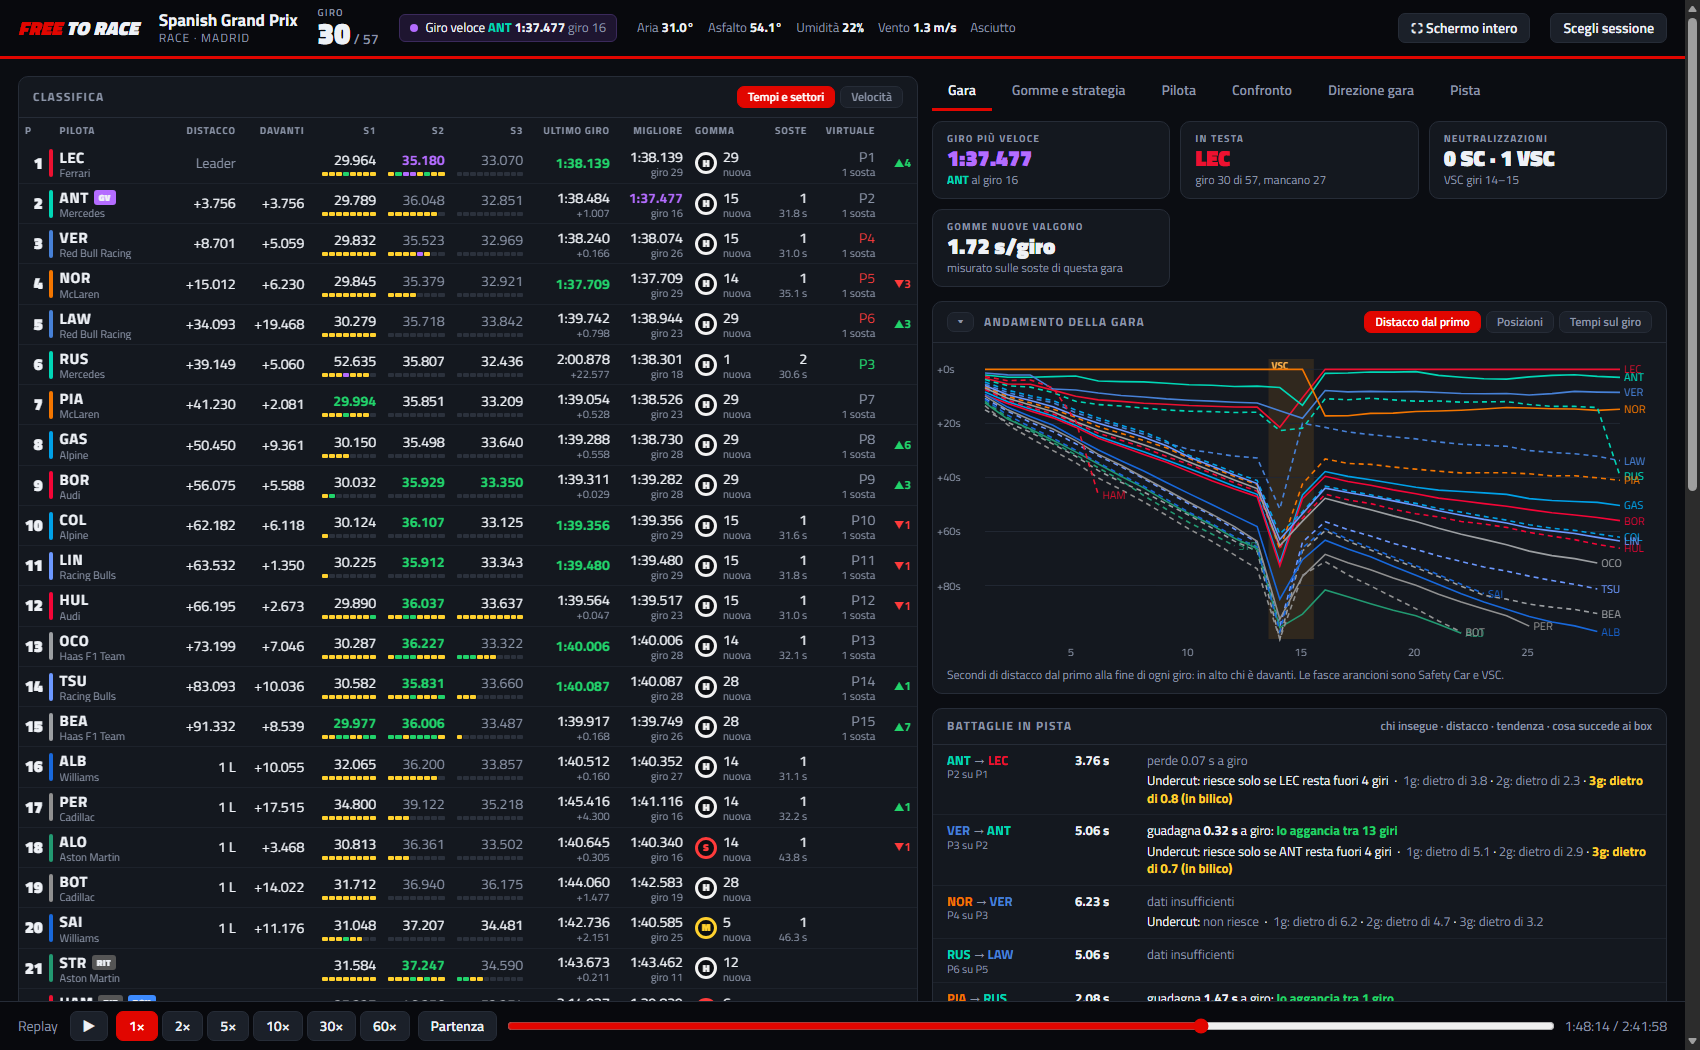The width and height of the screenshot is (1700, 1050).
Task: Click VER's tyre compound icon
Action: (x=706, y=243)
